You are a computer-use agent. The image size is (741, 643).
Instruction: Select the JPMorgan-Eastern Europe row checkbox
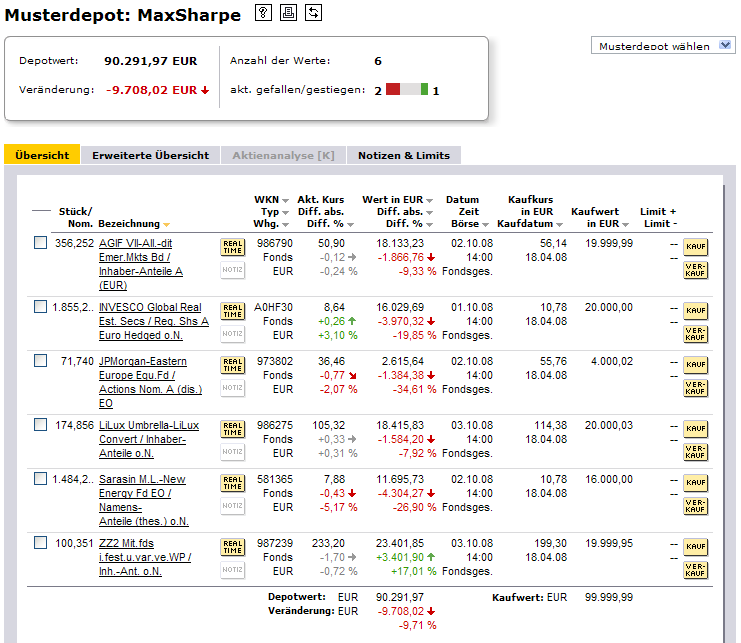tap(40, 359)
